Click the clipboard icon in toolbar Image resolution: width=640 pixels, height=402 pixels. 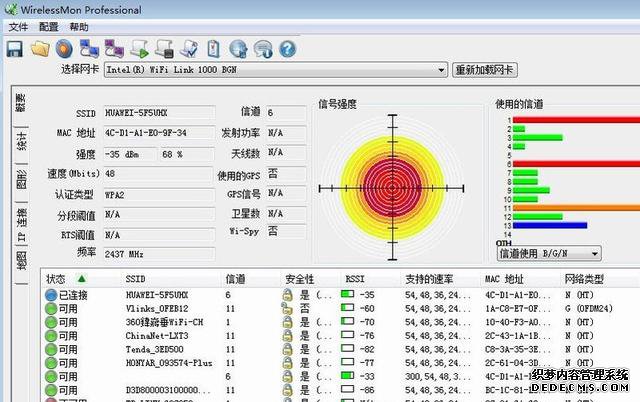(x=213, y=49)
